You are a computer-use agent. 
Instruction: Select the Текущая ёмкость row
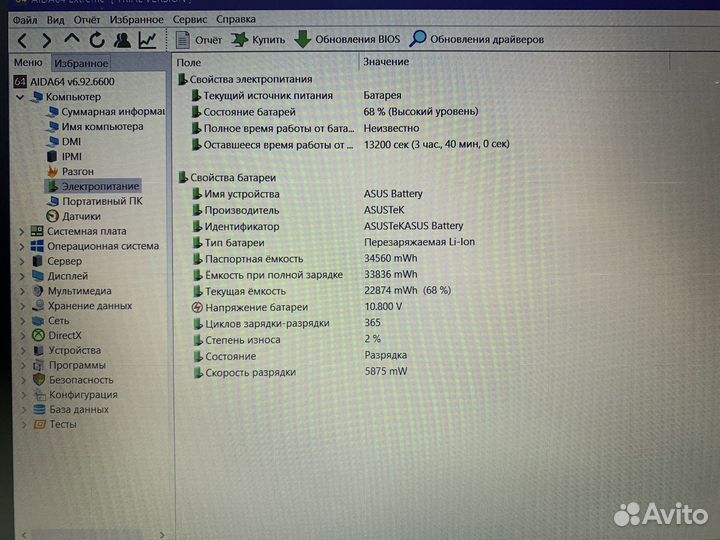coord(321,291)
